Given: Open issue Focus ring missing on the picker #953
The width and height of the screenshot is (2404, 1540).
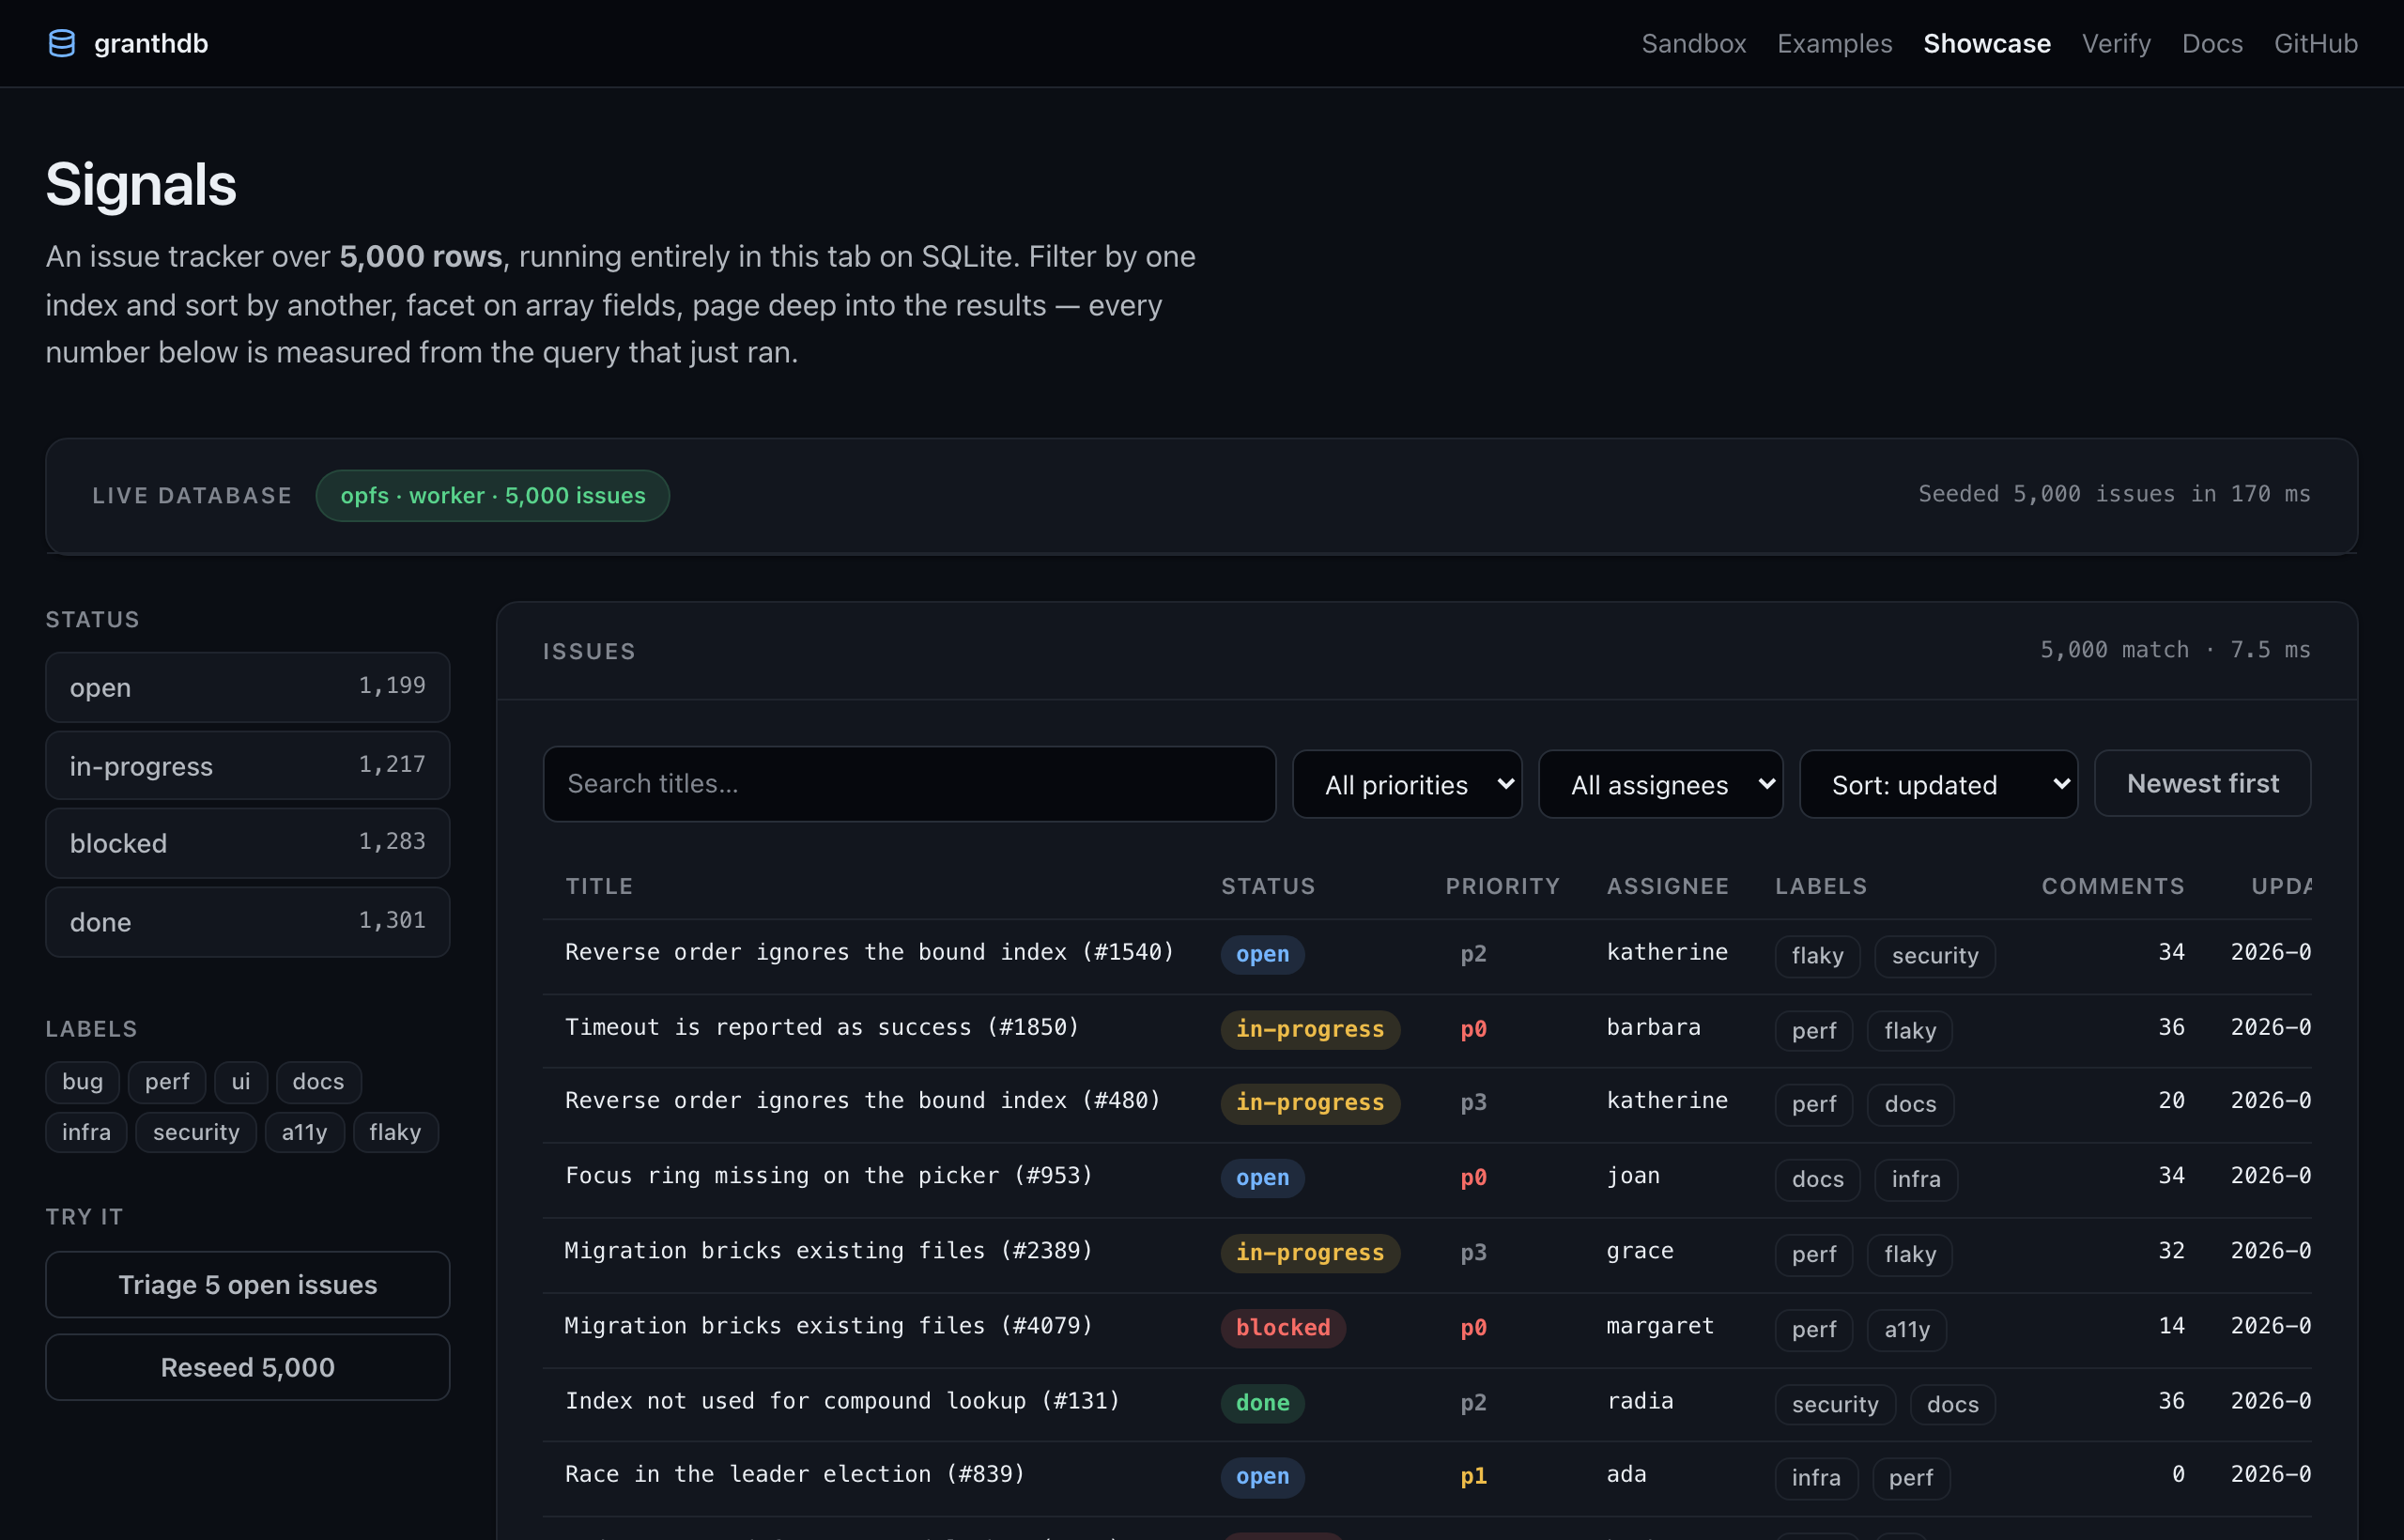Looking at the screenshot, I should (x=828, y=1175).
